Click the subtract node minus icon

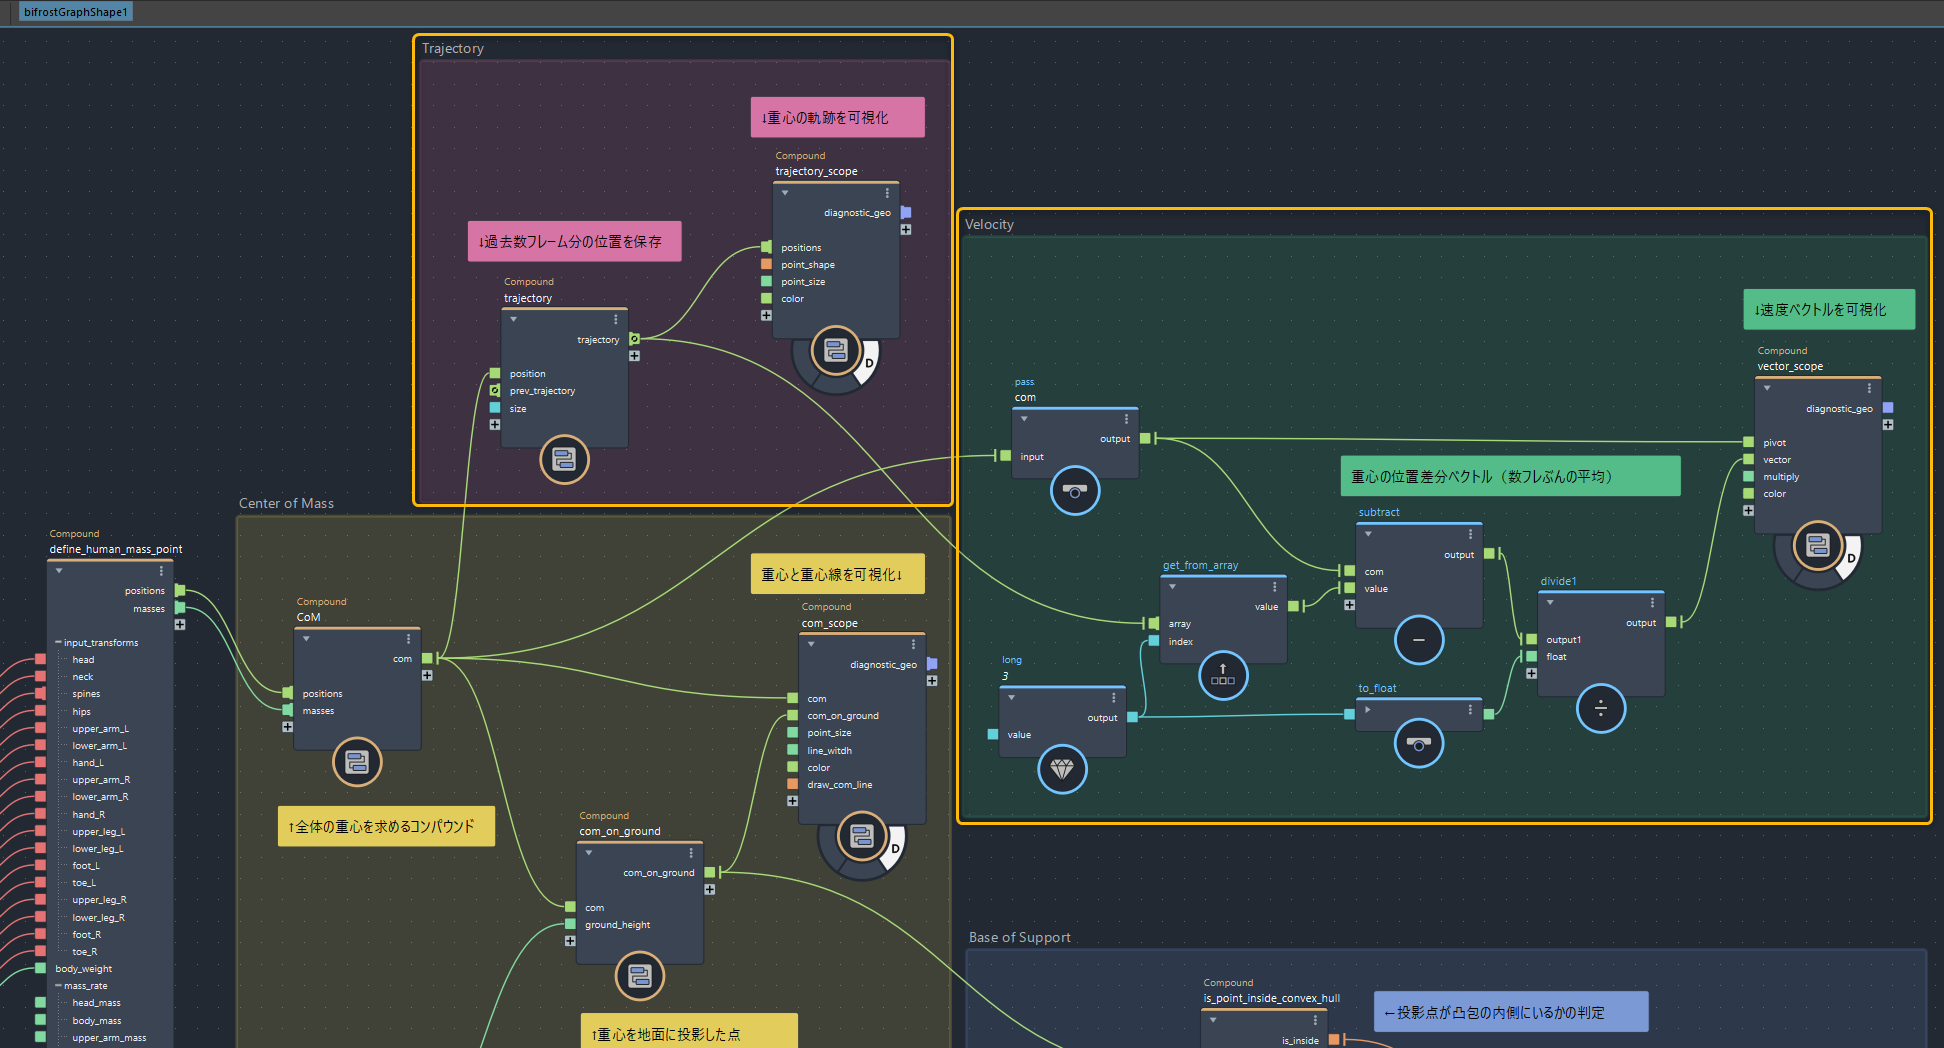pos(1418,640)
